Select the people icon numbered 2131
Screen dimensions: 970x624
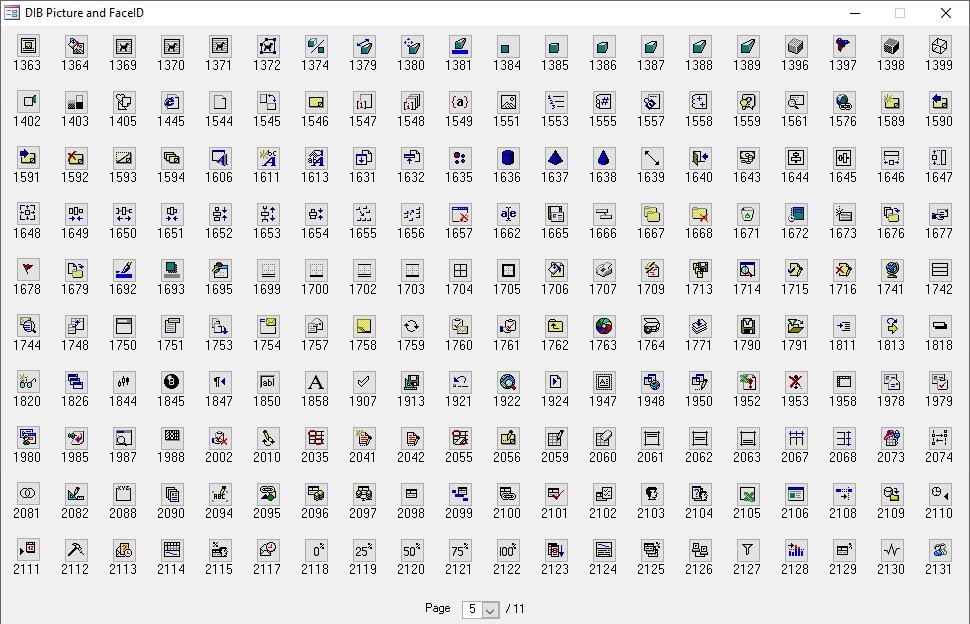point(939,550)
